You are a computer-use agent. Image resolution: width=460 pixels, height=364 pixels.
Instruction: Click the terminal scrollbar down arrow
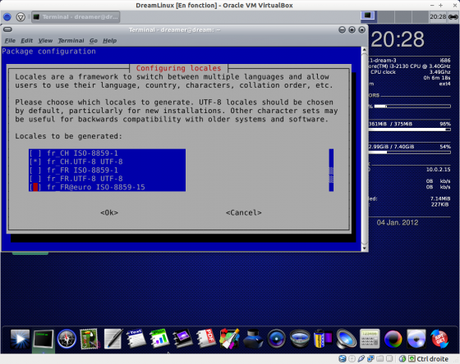(364, 248)
